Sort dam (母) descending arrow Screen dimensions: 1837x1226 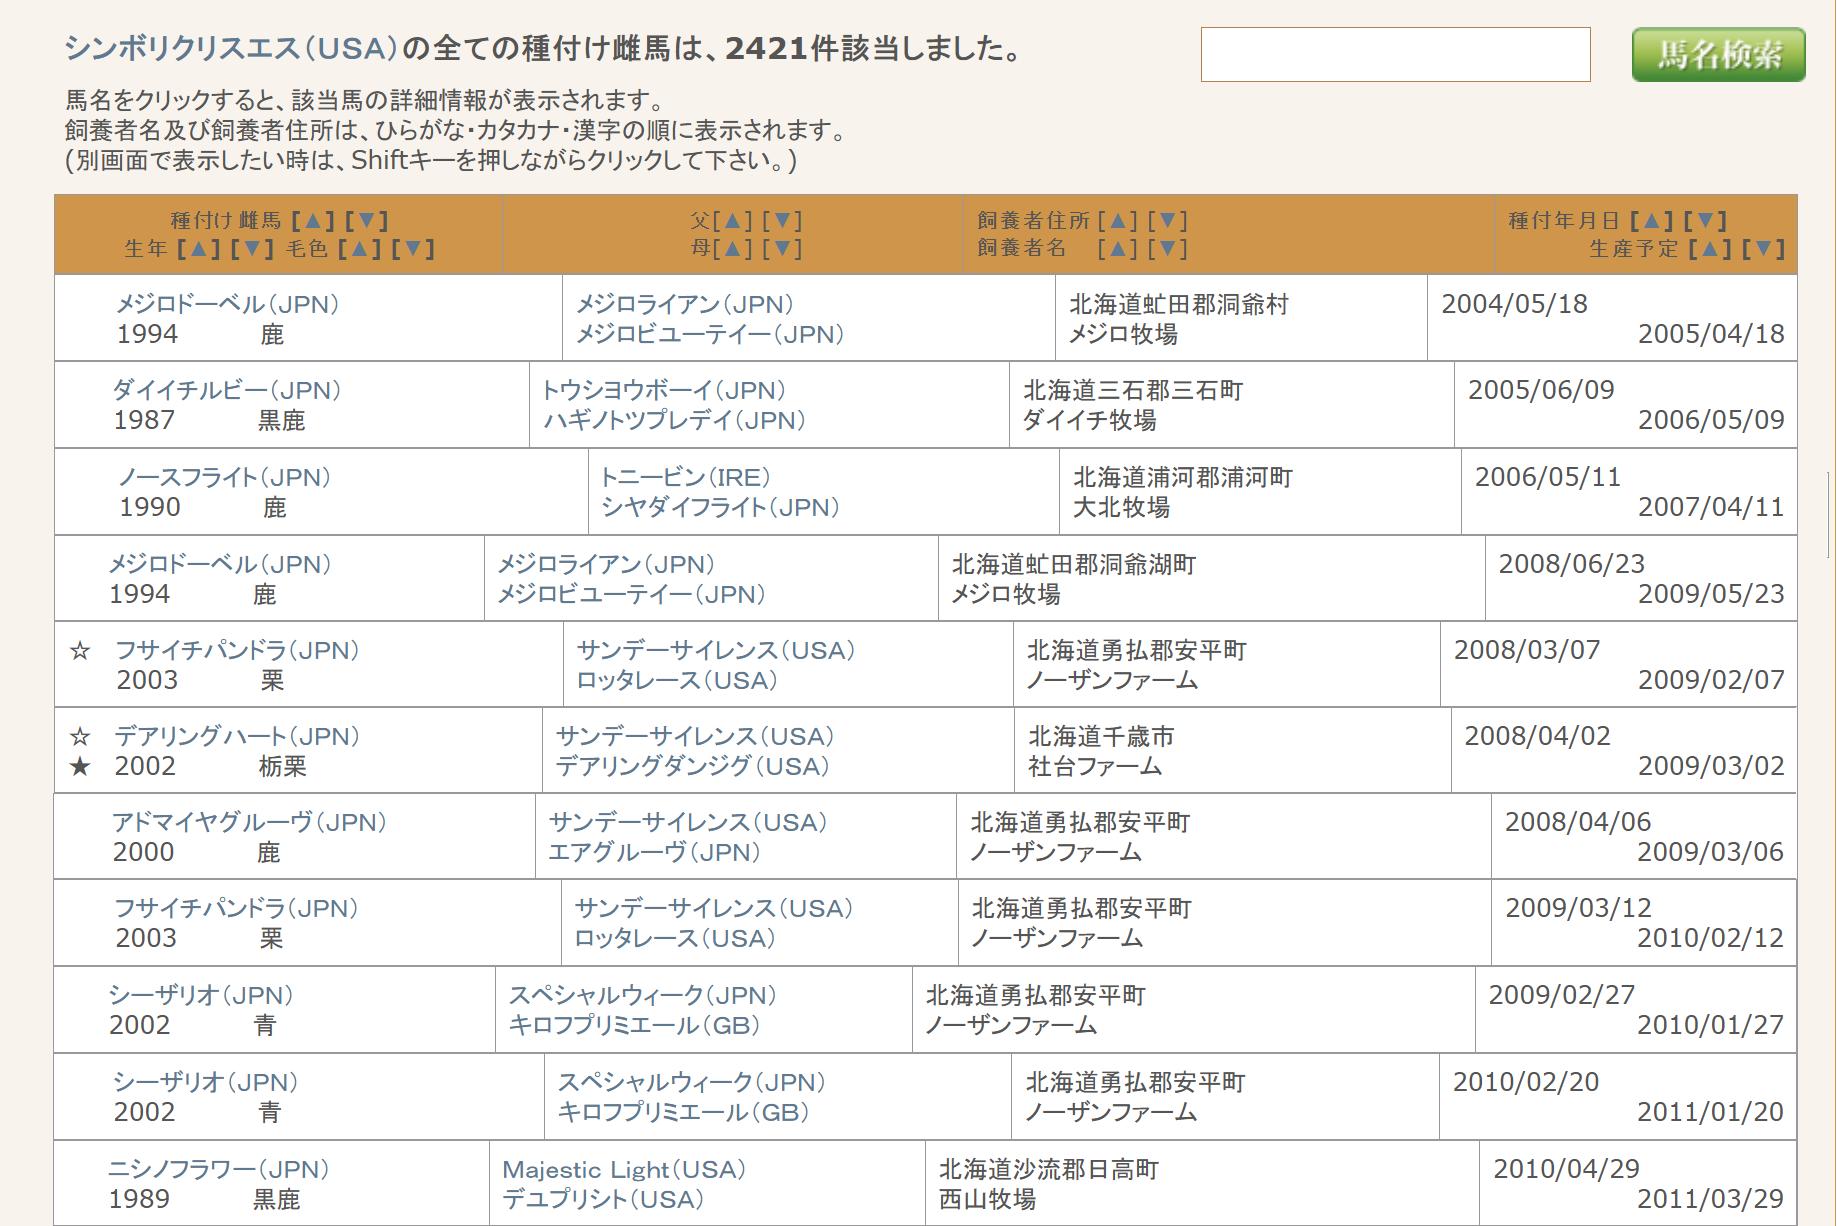point(781,249)
